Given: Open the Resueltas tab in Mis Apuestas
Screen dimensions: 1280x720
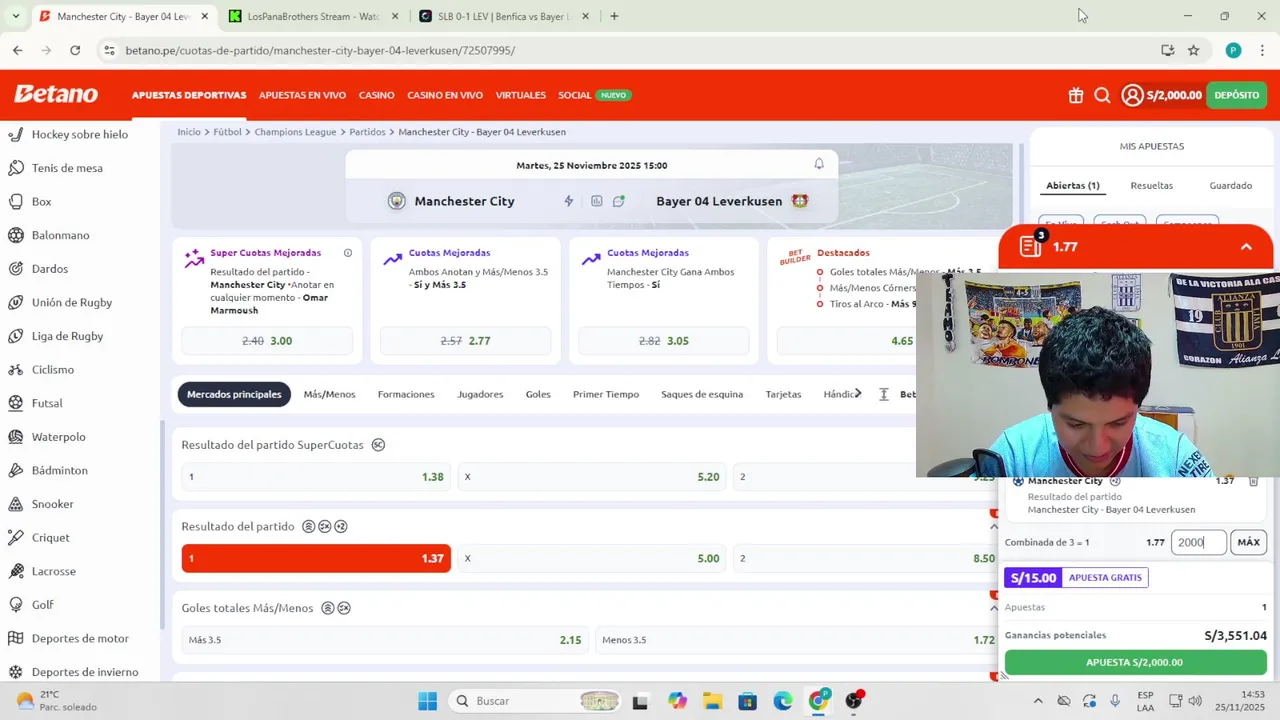Looking at the screenshot, I should point(1151,186).
